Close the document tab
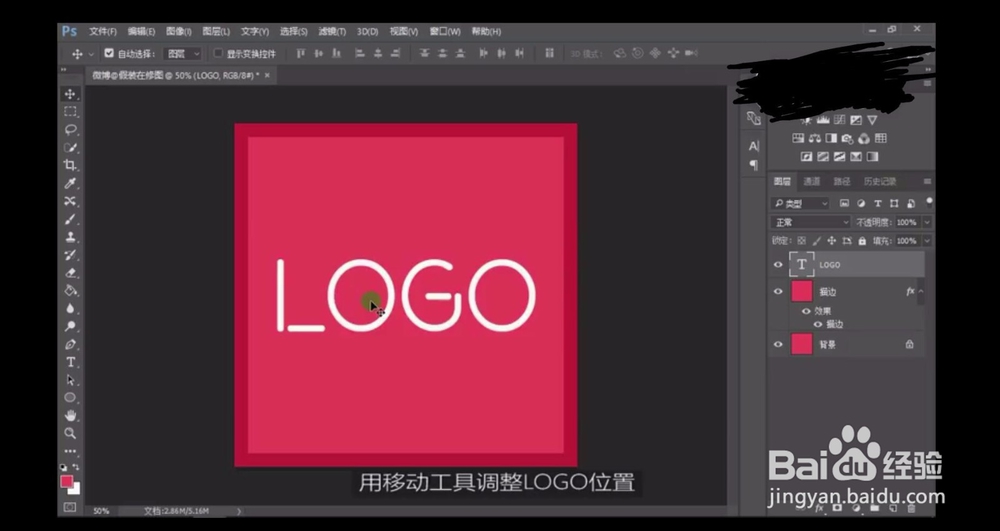The image size is (1000, 531). (x=267, y=75)
